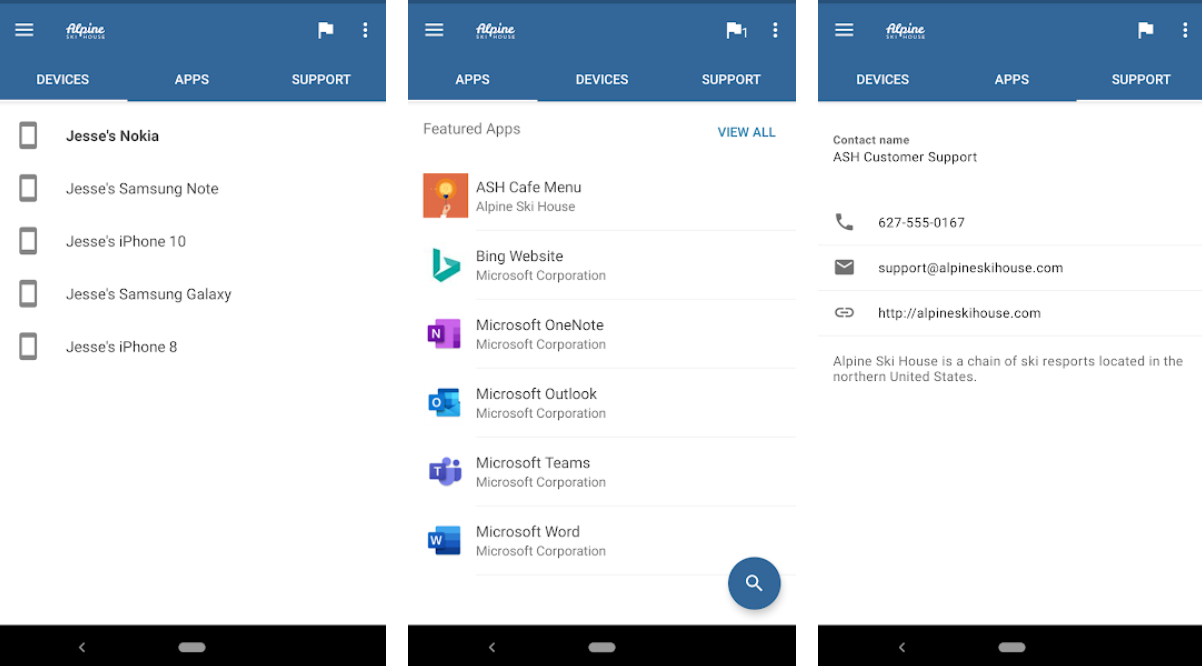Viewport: 1202px width, 666px height.
Task: Tap Alpine Ski House logo on Apps screen
Action: click(x=496, y=31)
